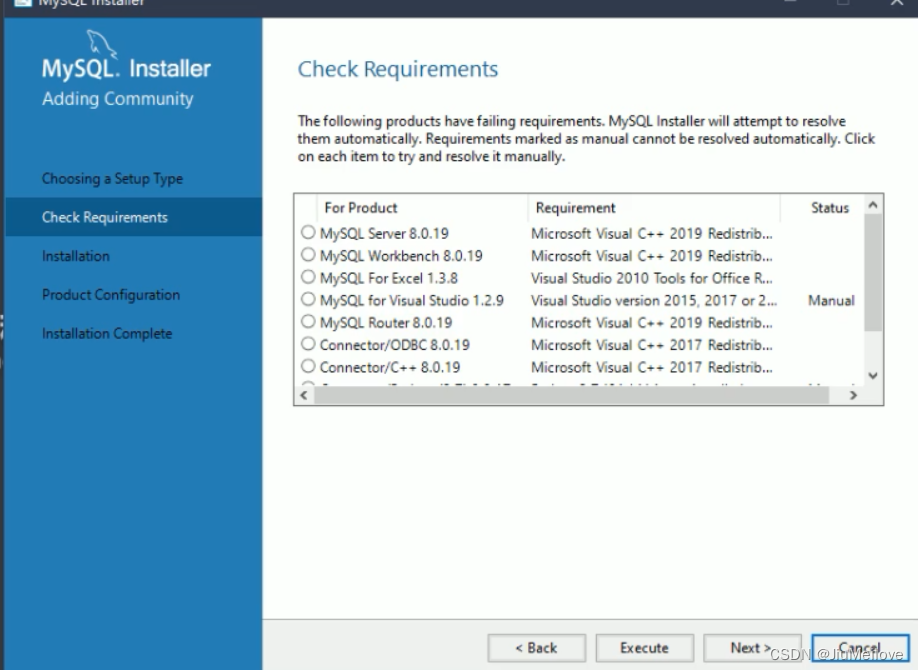
Task: Click the Adding Community subtitle
Action: click(x=118, y=98)
